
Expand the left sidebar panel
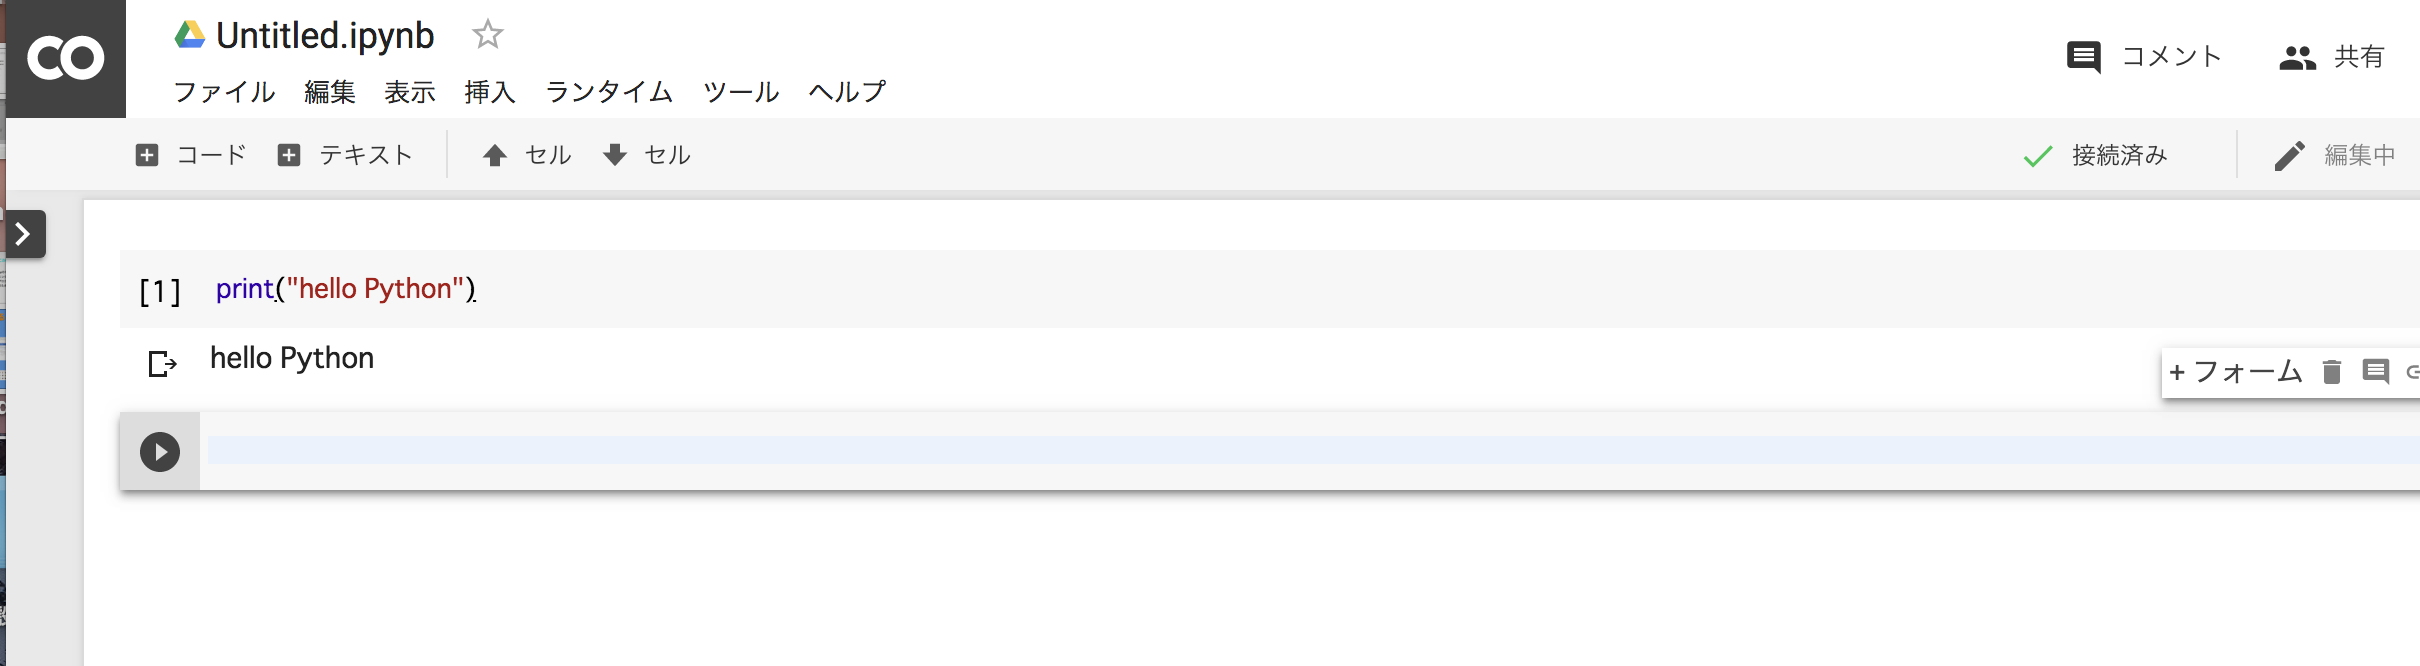[x=25, y=234]
